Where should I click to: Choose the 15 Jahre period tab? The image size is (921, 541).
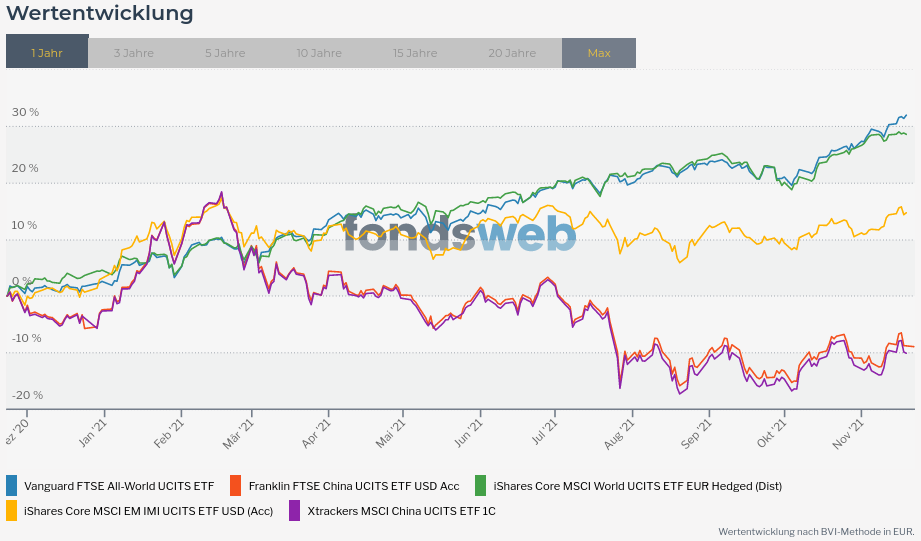[415, 53]
